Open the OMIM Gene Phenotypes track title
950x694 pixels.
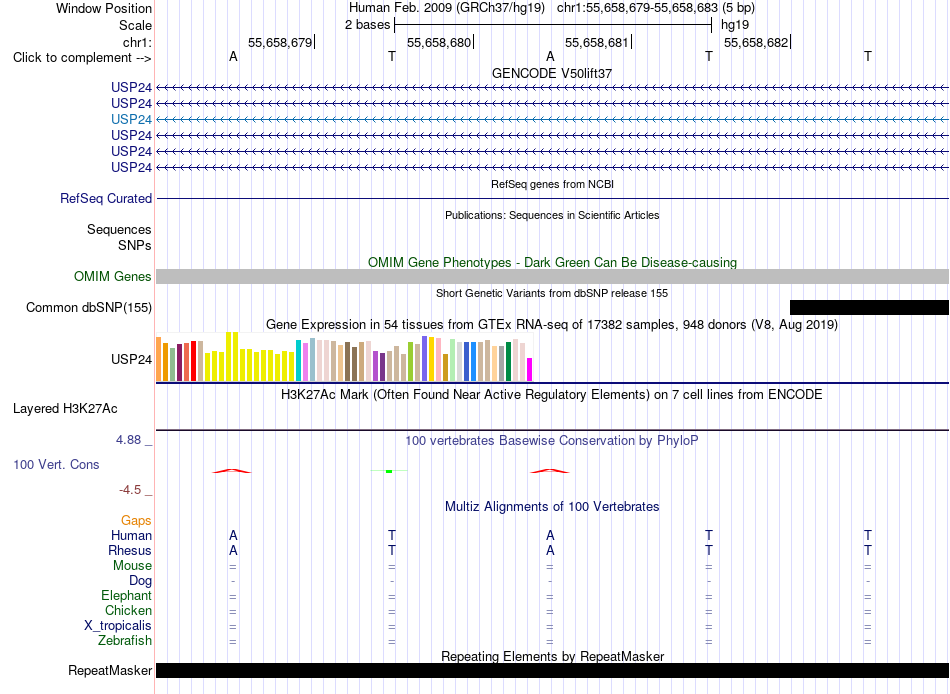(x=552, y=262)
